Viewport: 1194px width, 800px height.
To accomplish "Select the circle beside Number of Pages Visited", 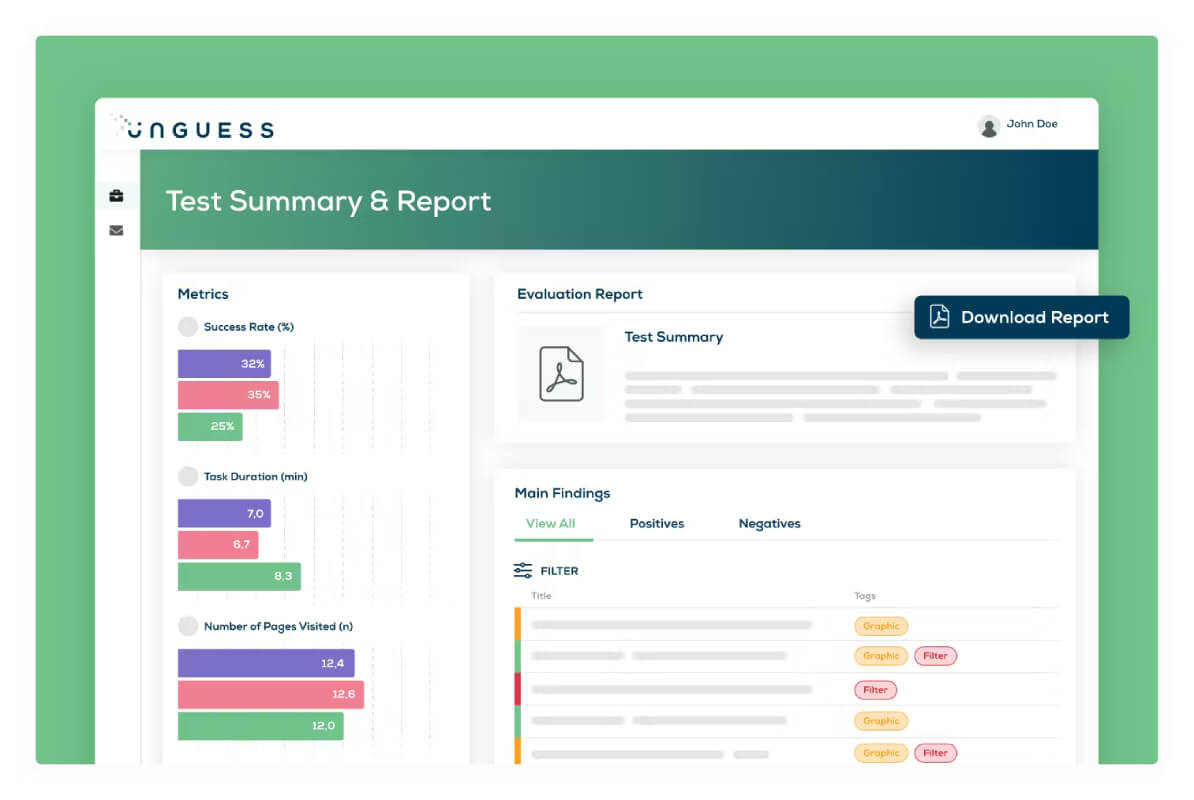I will 187,626.
